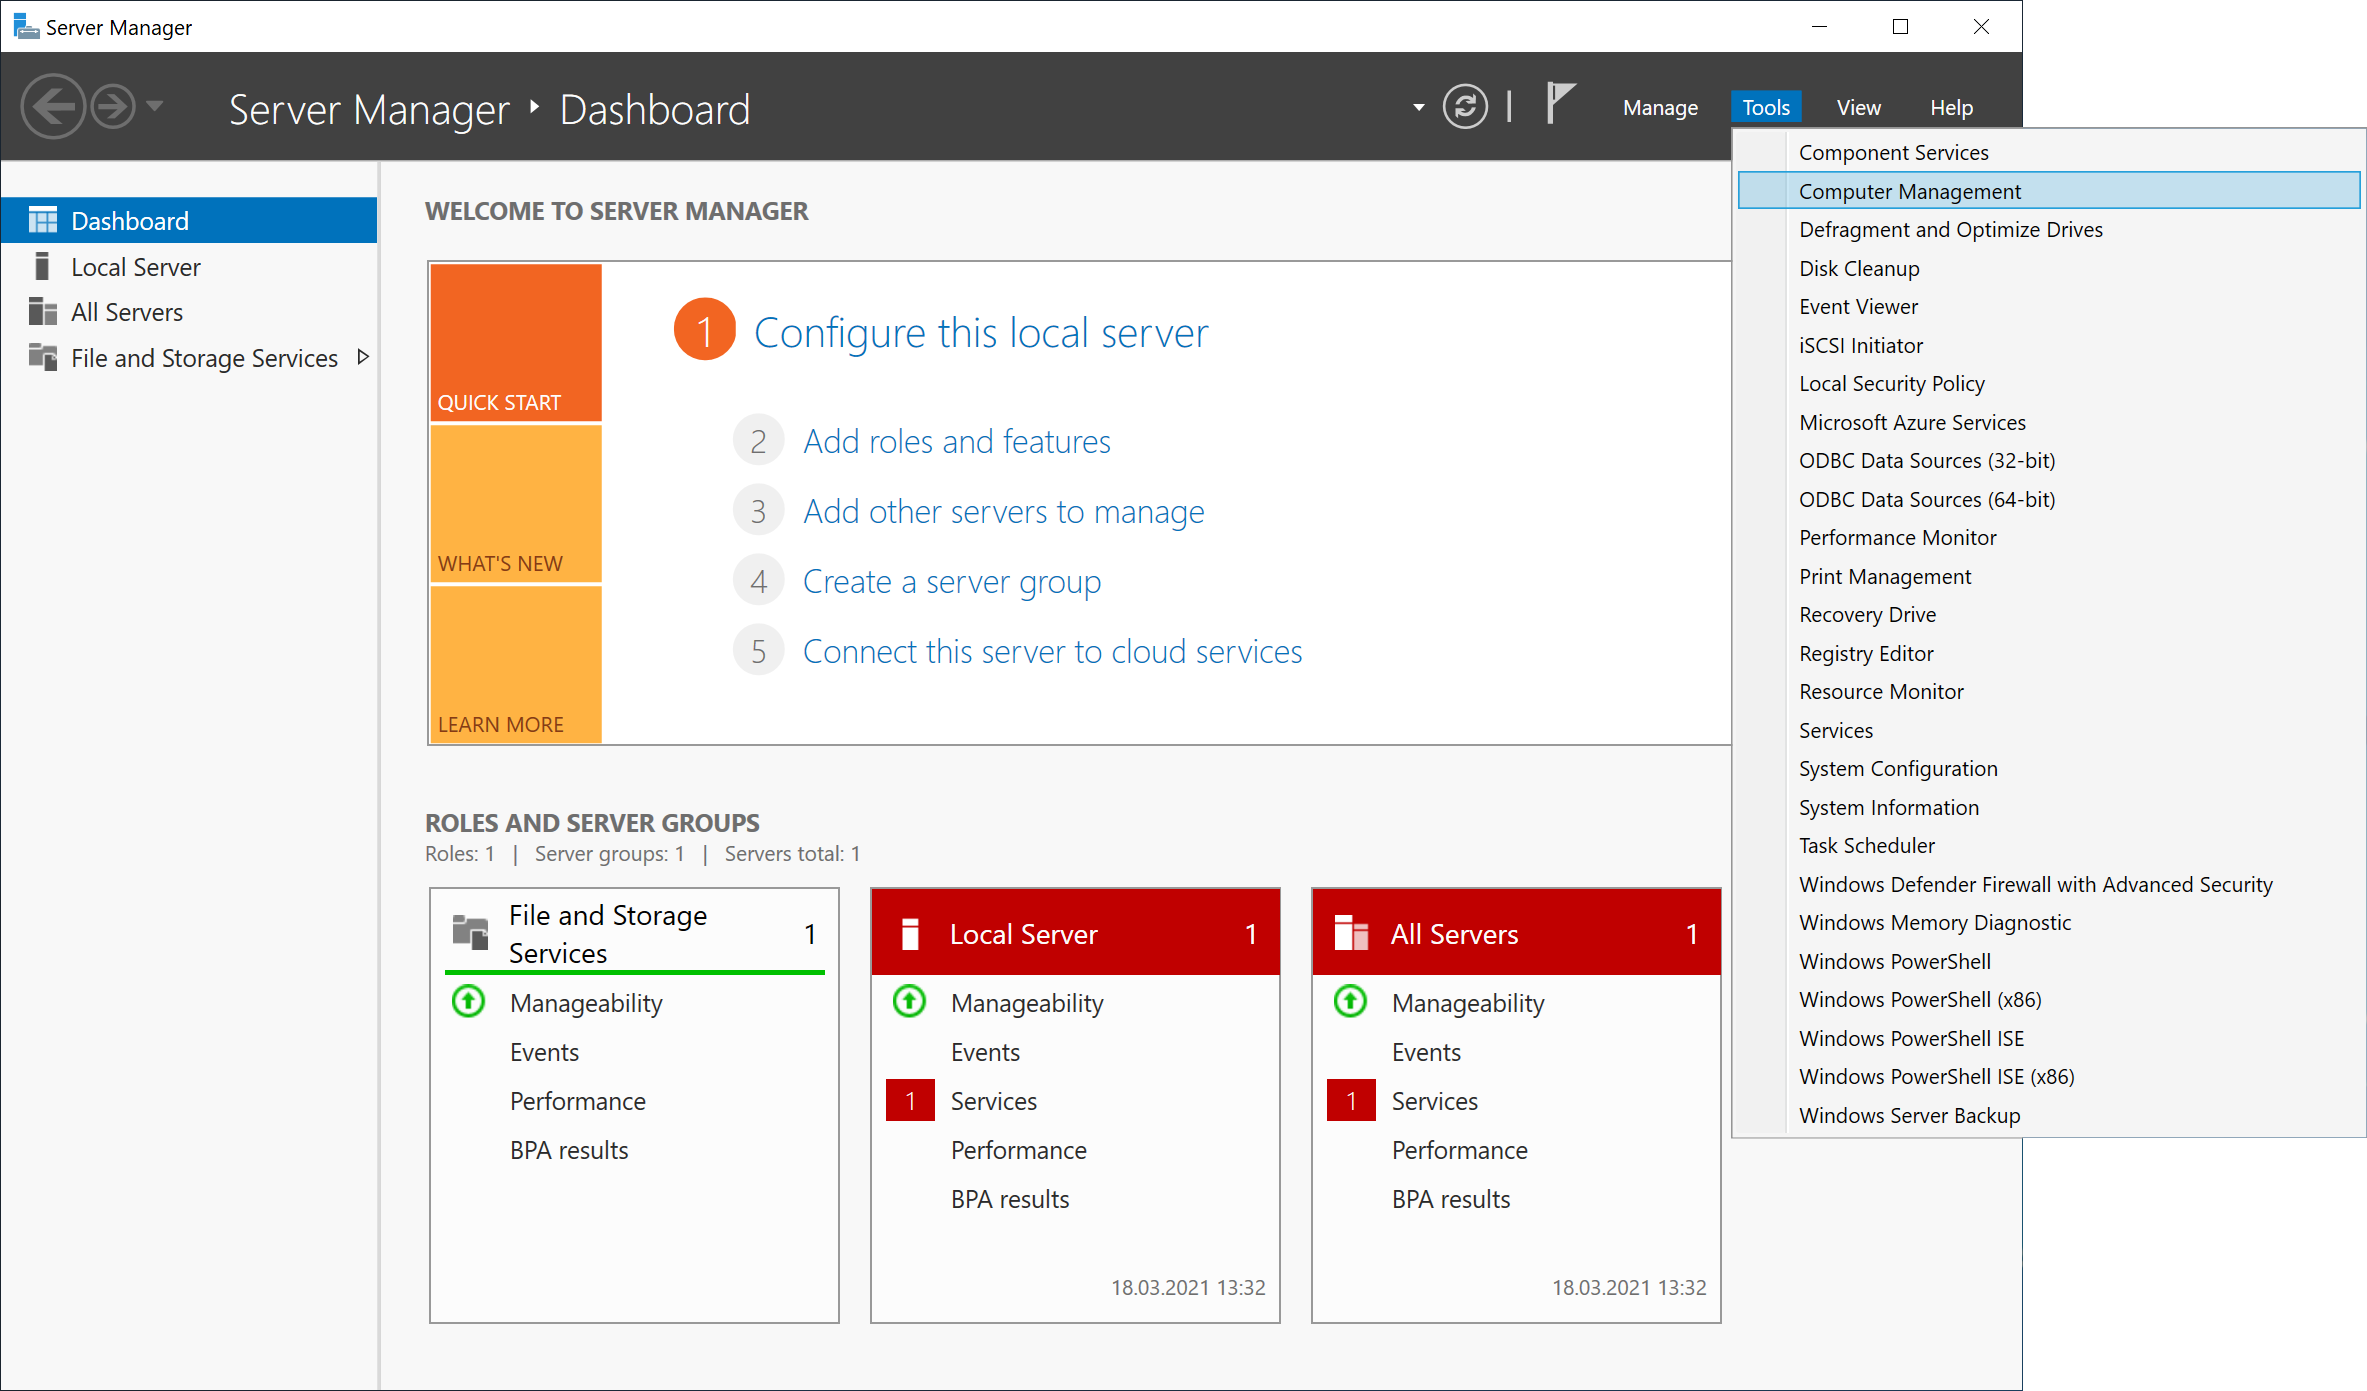Choose Defragment and Optimize Drives
The image size is (2367, 1391).
[2049, 229]
